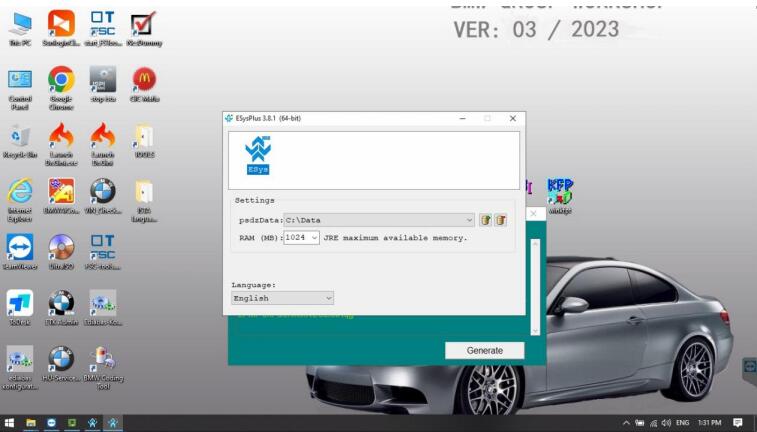This screenshot has height=432, width=757.
Task: Open This PC desktop icon
Action: pos(20,28)
